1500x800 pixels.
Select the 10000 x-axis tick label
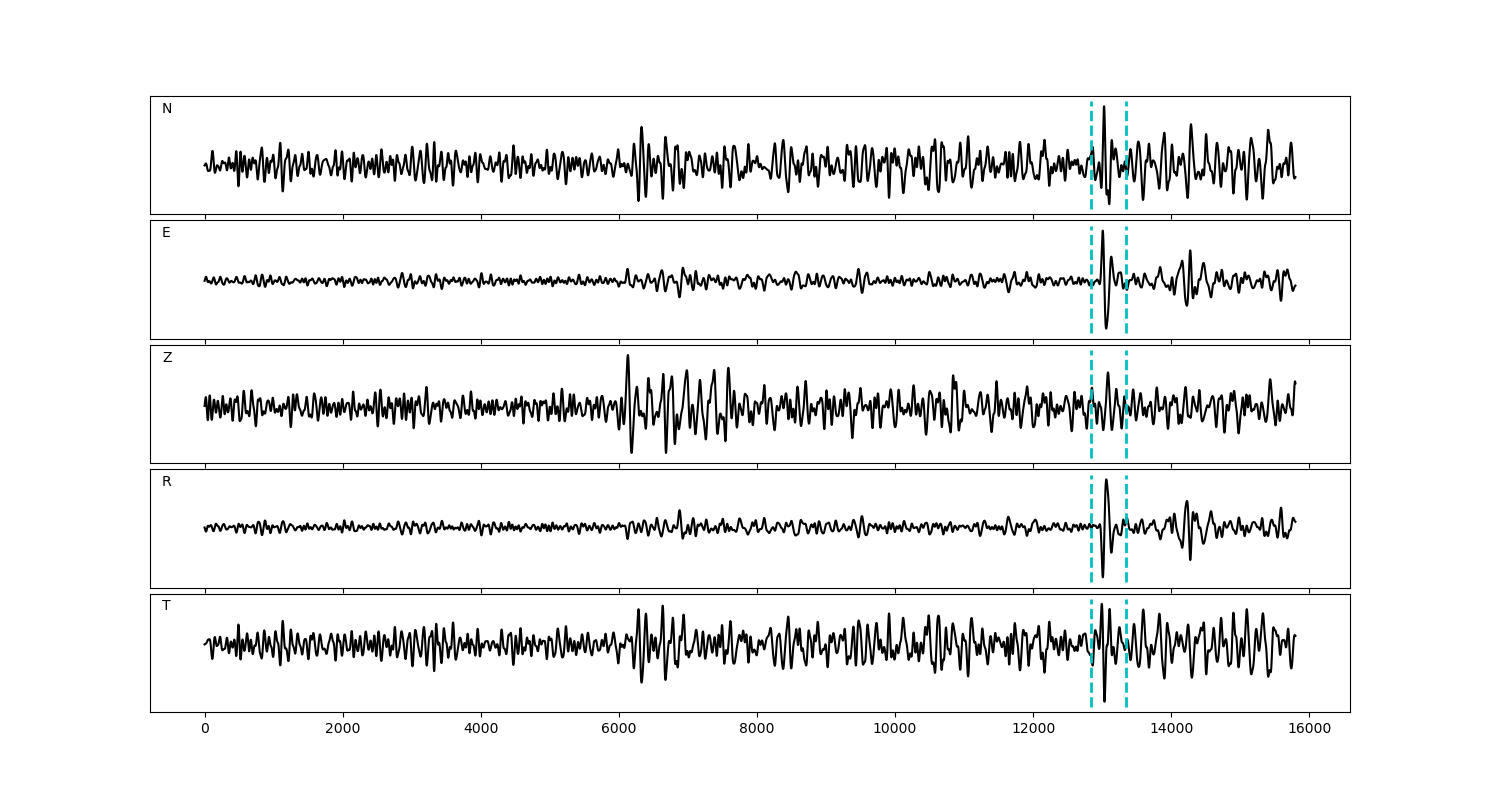(x=895, y=730)
